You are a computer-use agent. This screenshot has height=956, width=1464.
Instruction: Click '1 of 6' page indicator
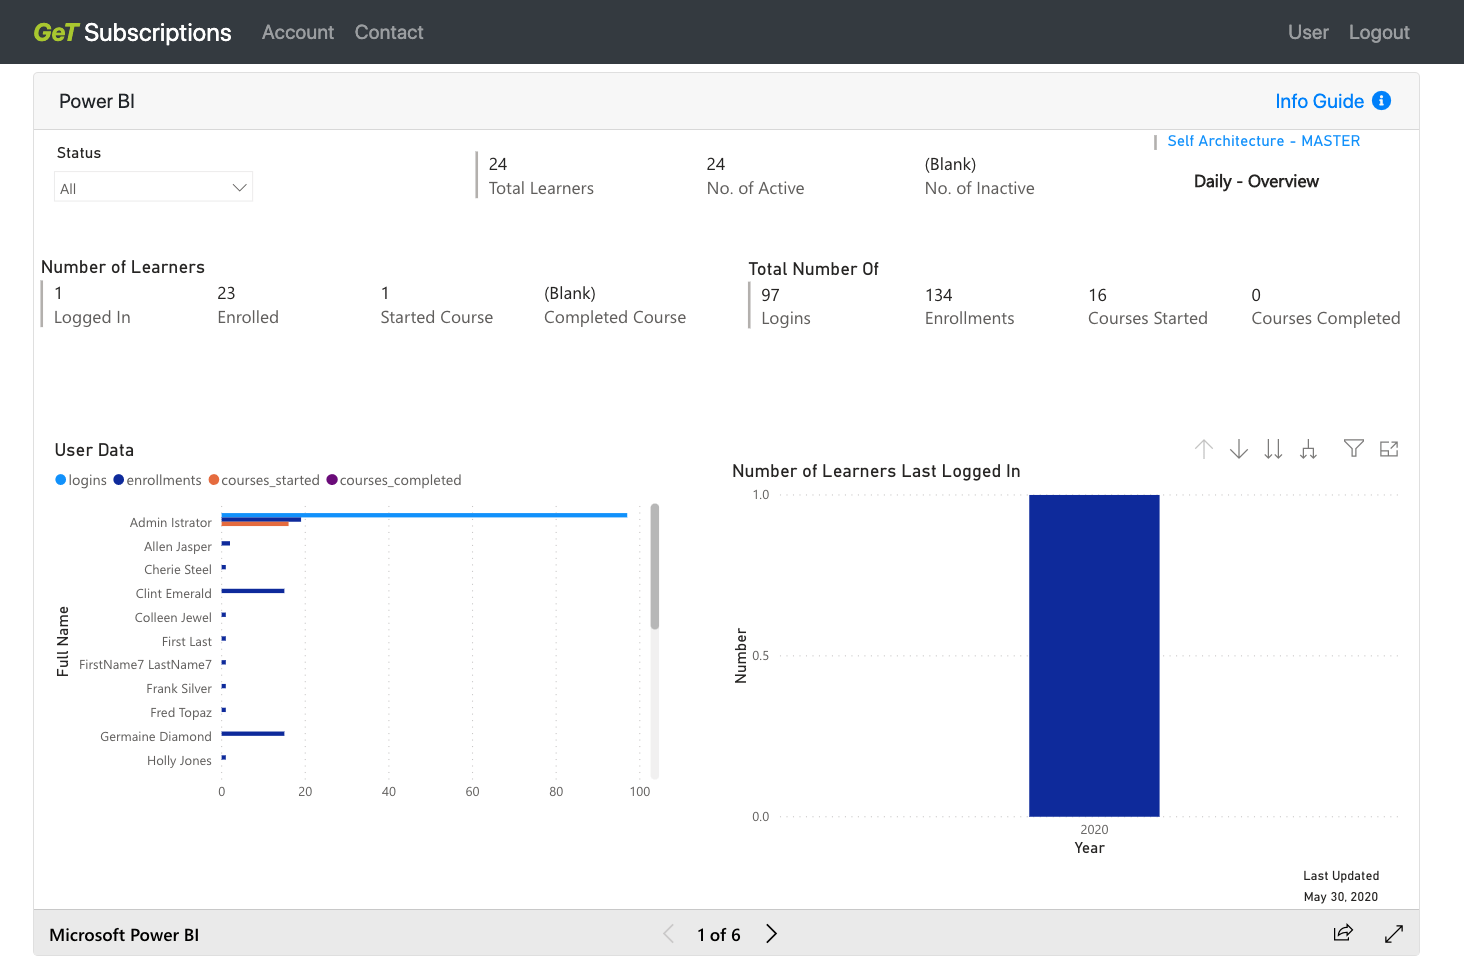pyautogui.click(x=719, y=935)
